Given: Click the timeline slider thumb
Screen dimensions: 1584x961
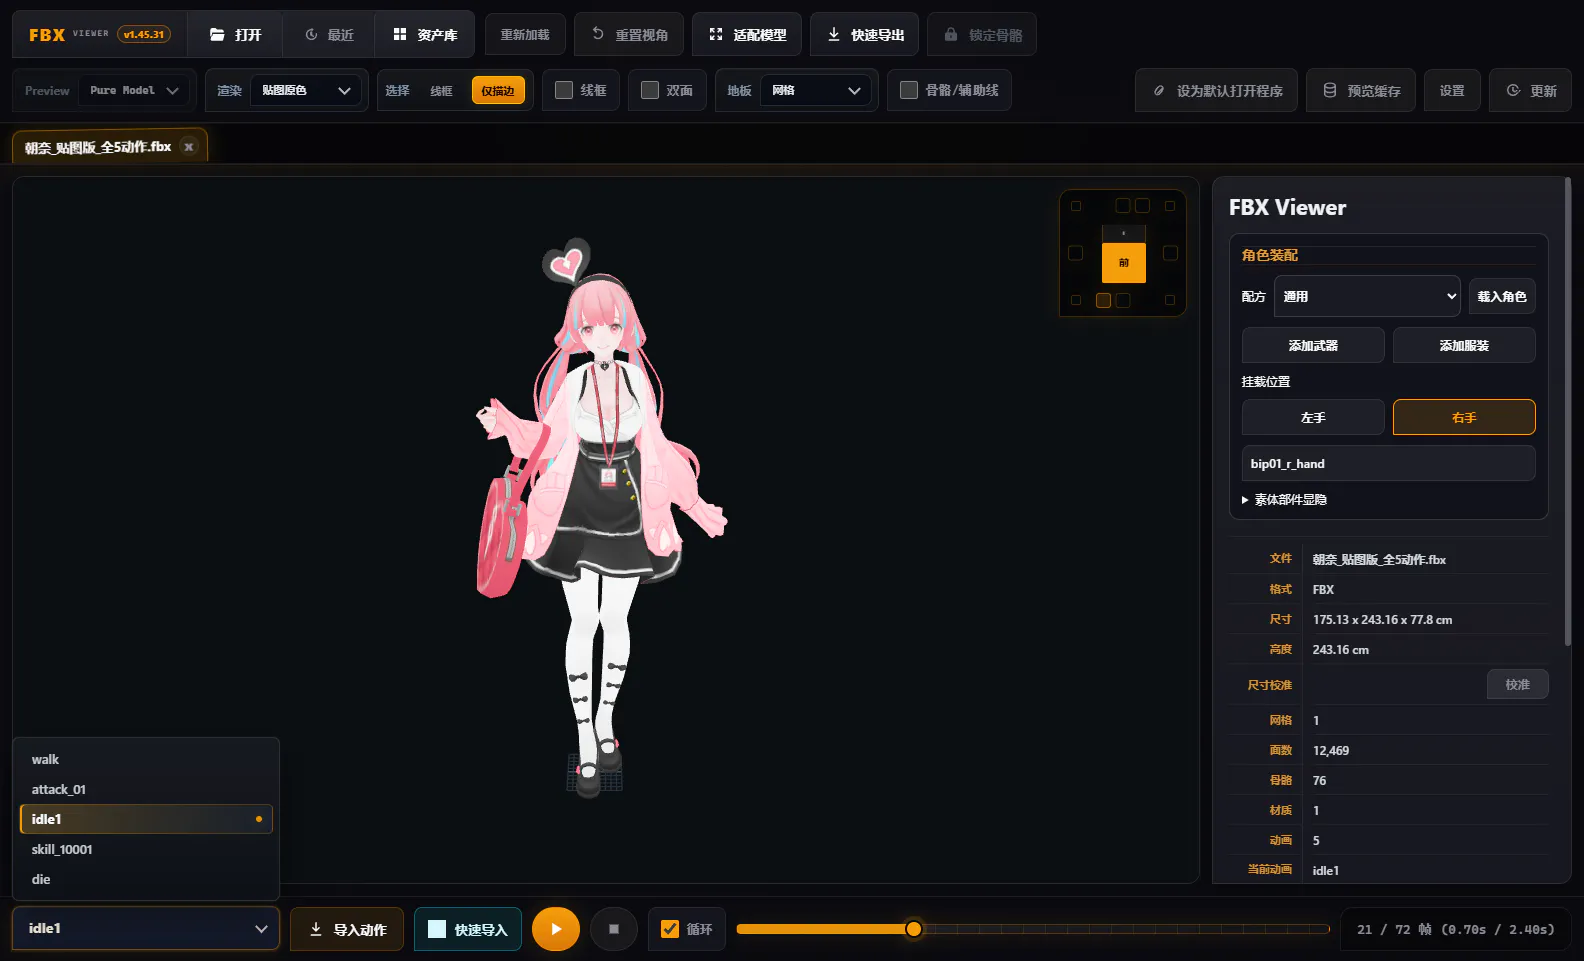Looking at the screenshot, I should click(913, 930).
